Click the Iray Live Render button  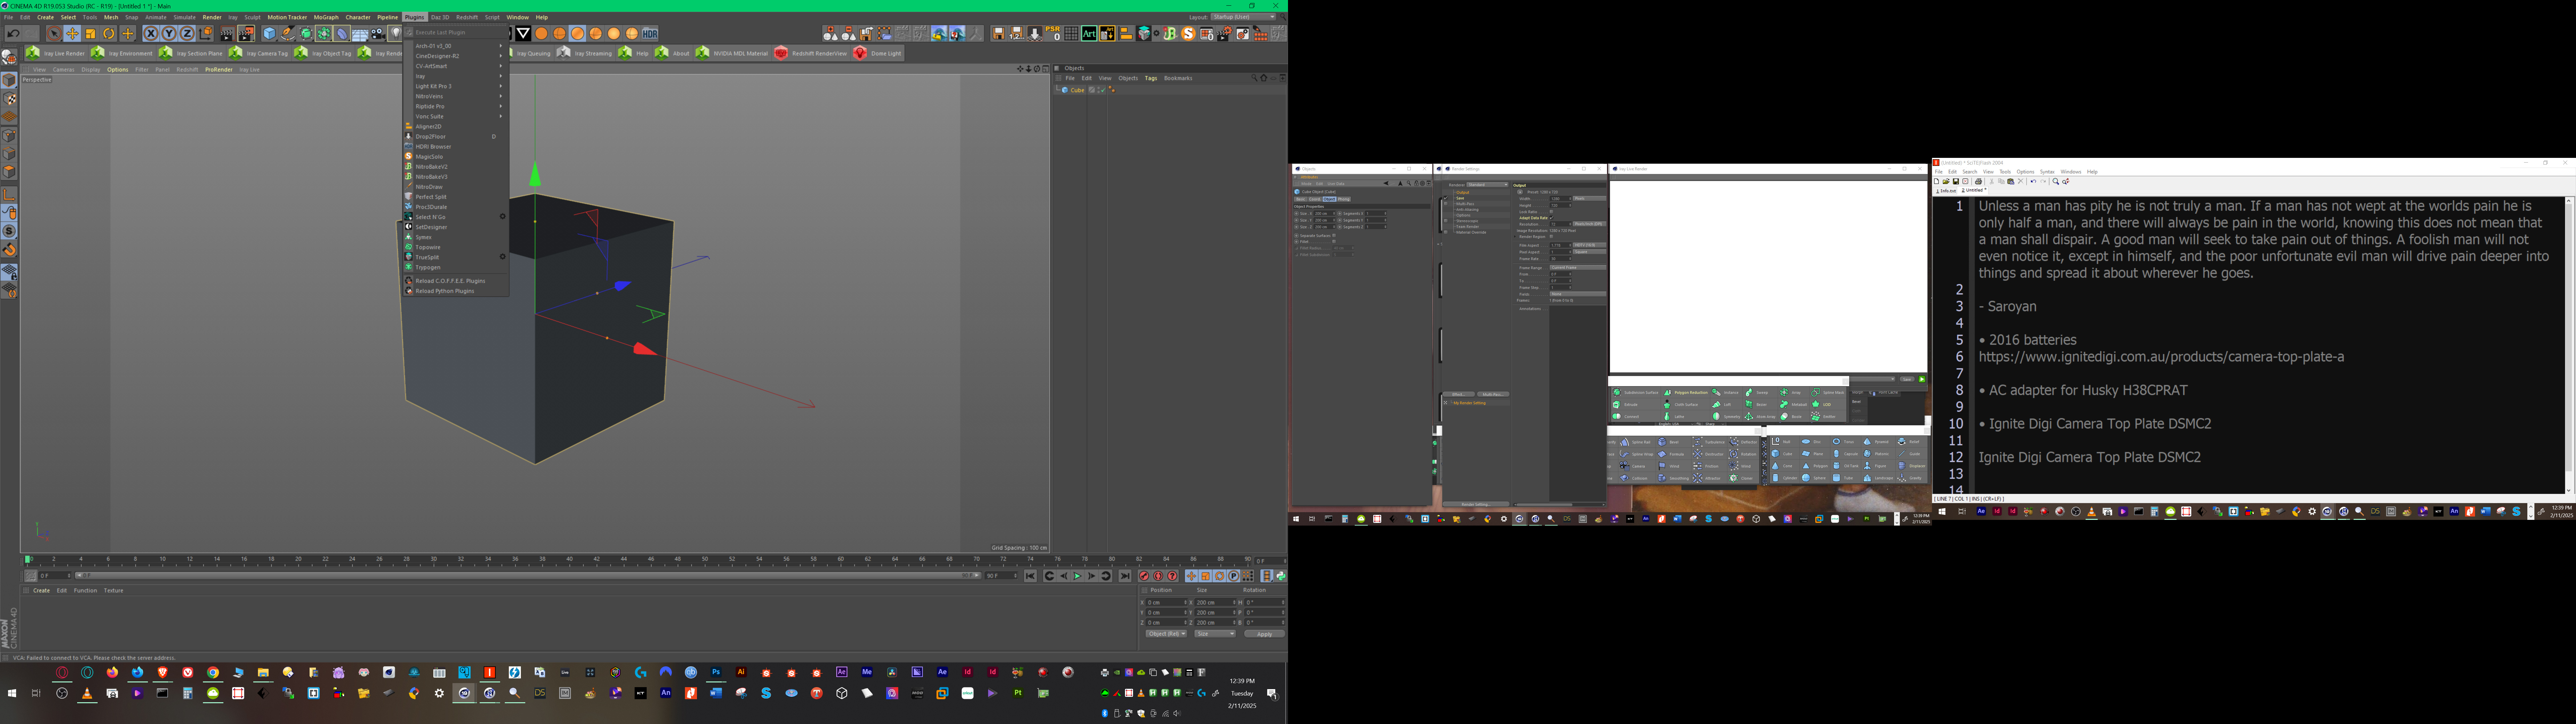coord(56,53)
